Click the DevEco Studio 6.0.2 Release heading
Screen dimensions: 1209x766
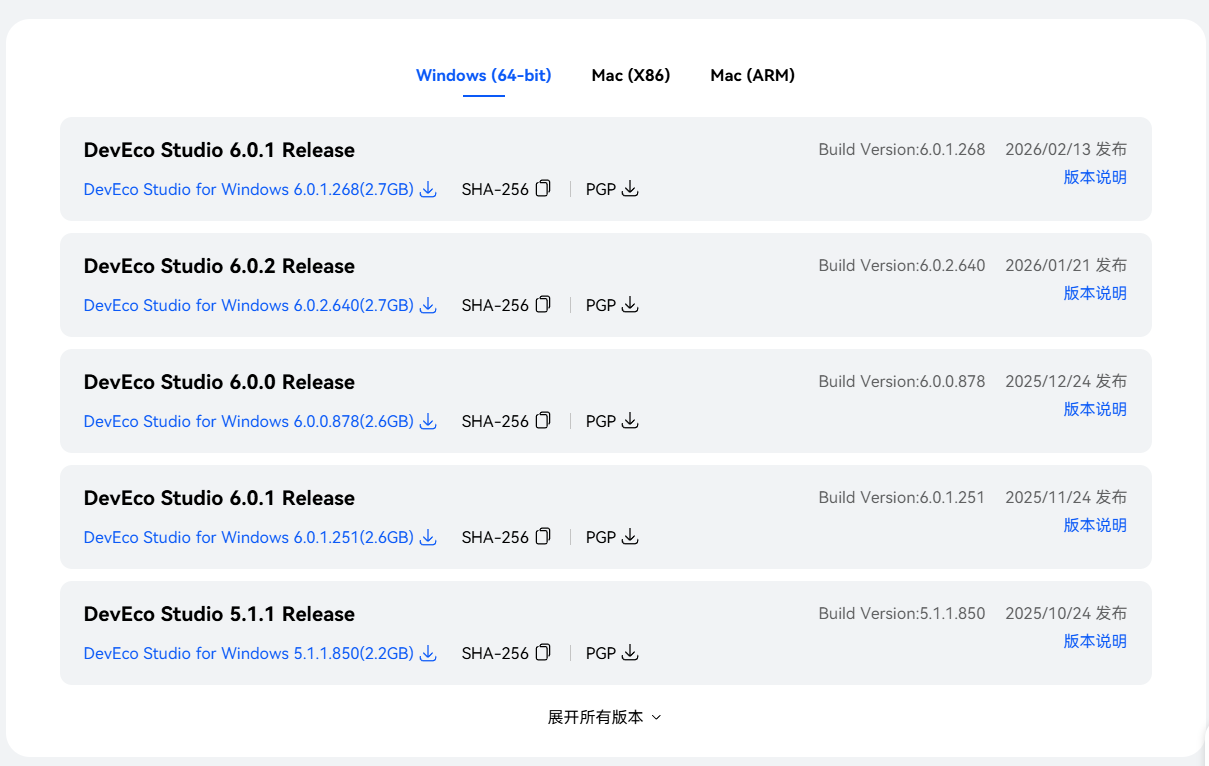(219, 266)
